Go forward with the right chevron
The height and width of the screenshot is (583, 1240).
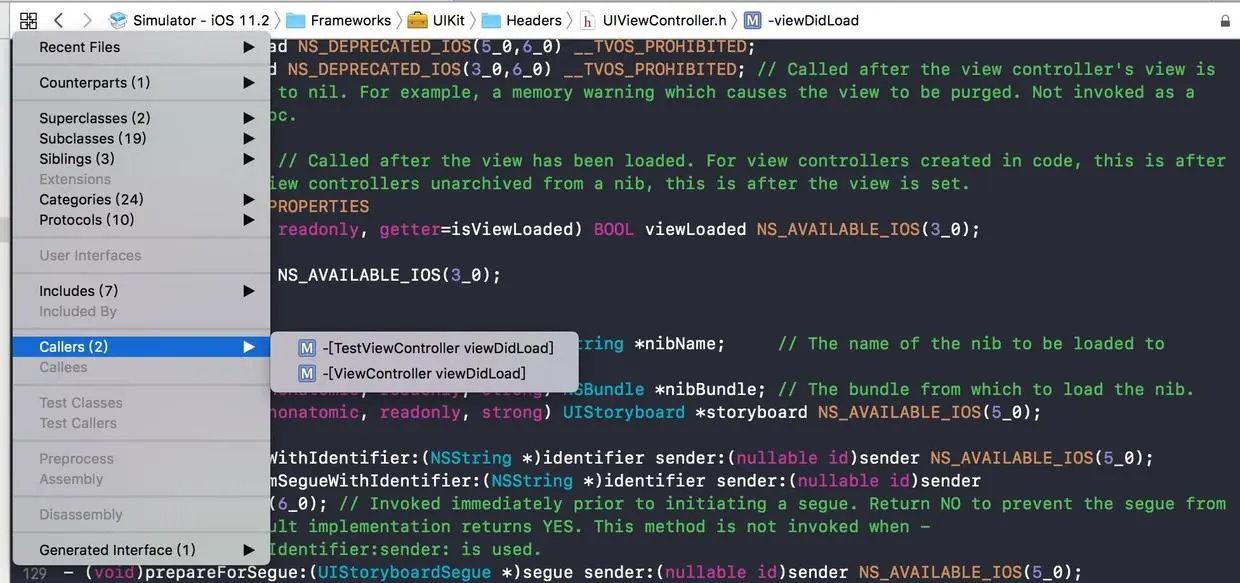pyautogui.click(x=87, y=20)
